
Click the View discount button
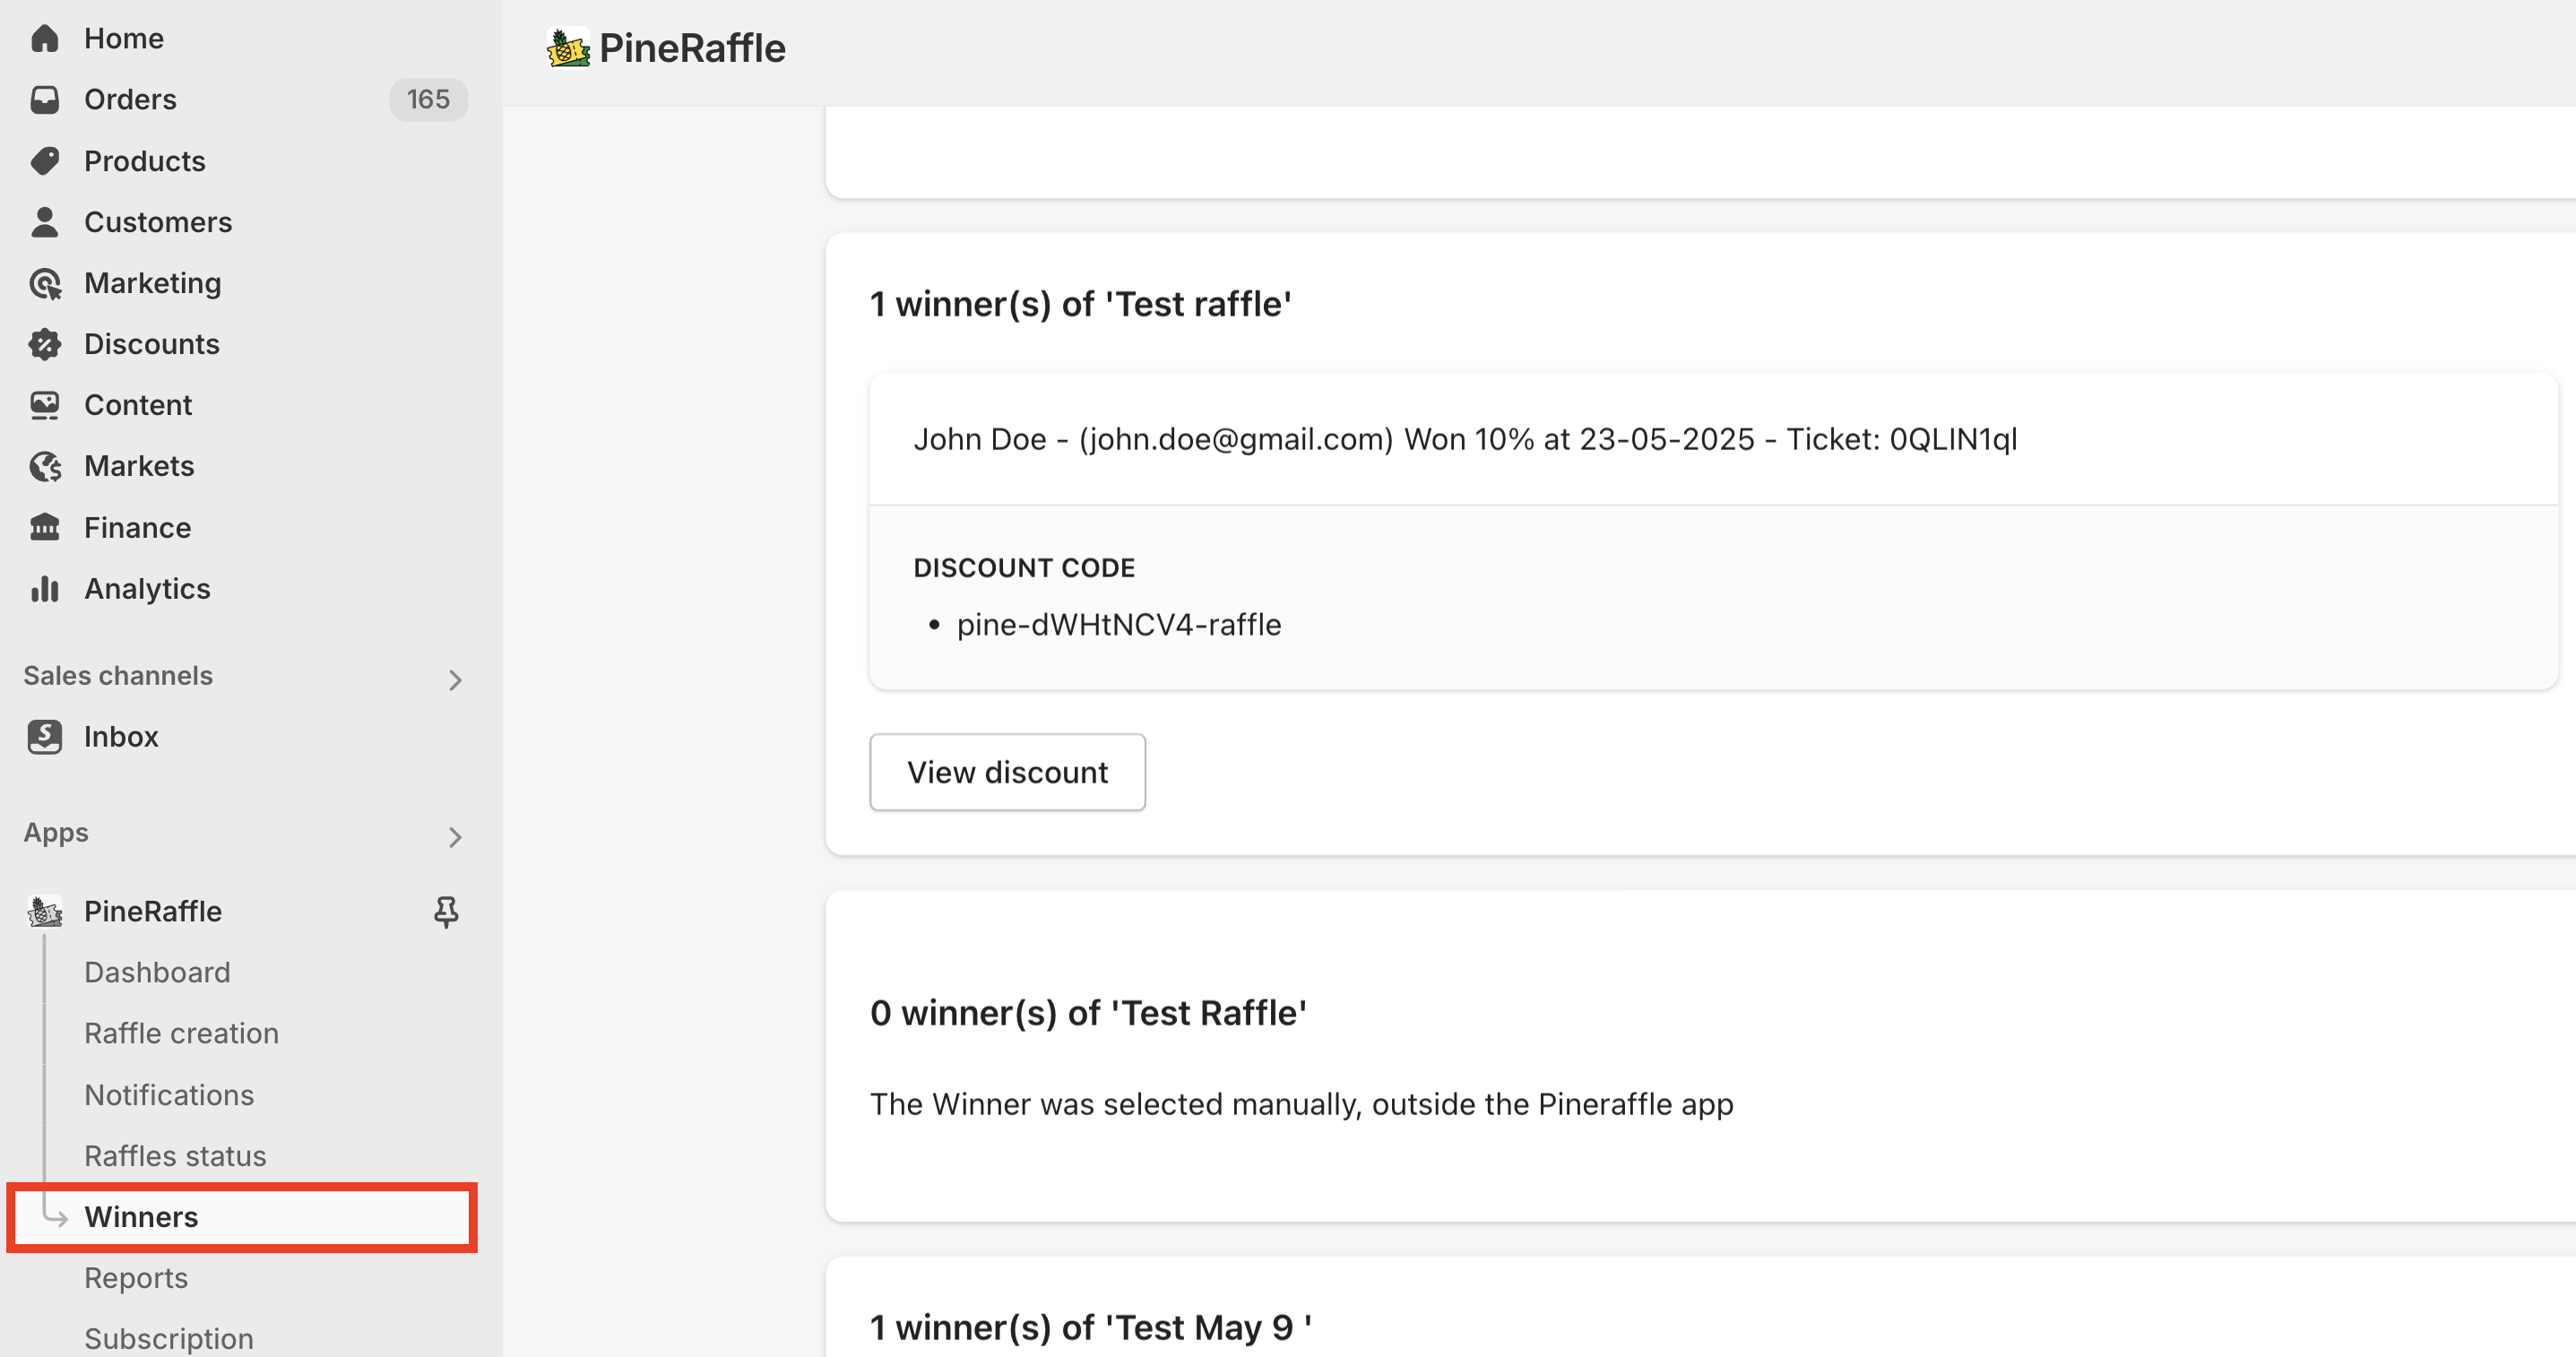coord(1007,772)
